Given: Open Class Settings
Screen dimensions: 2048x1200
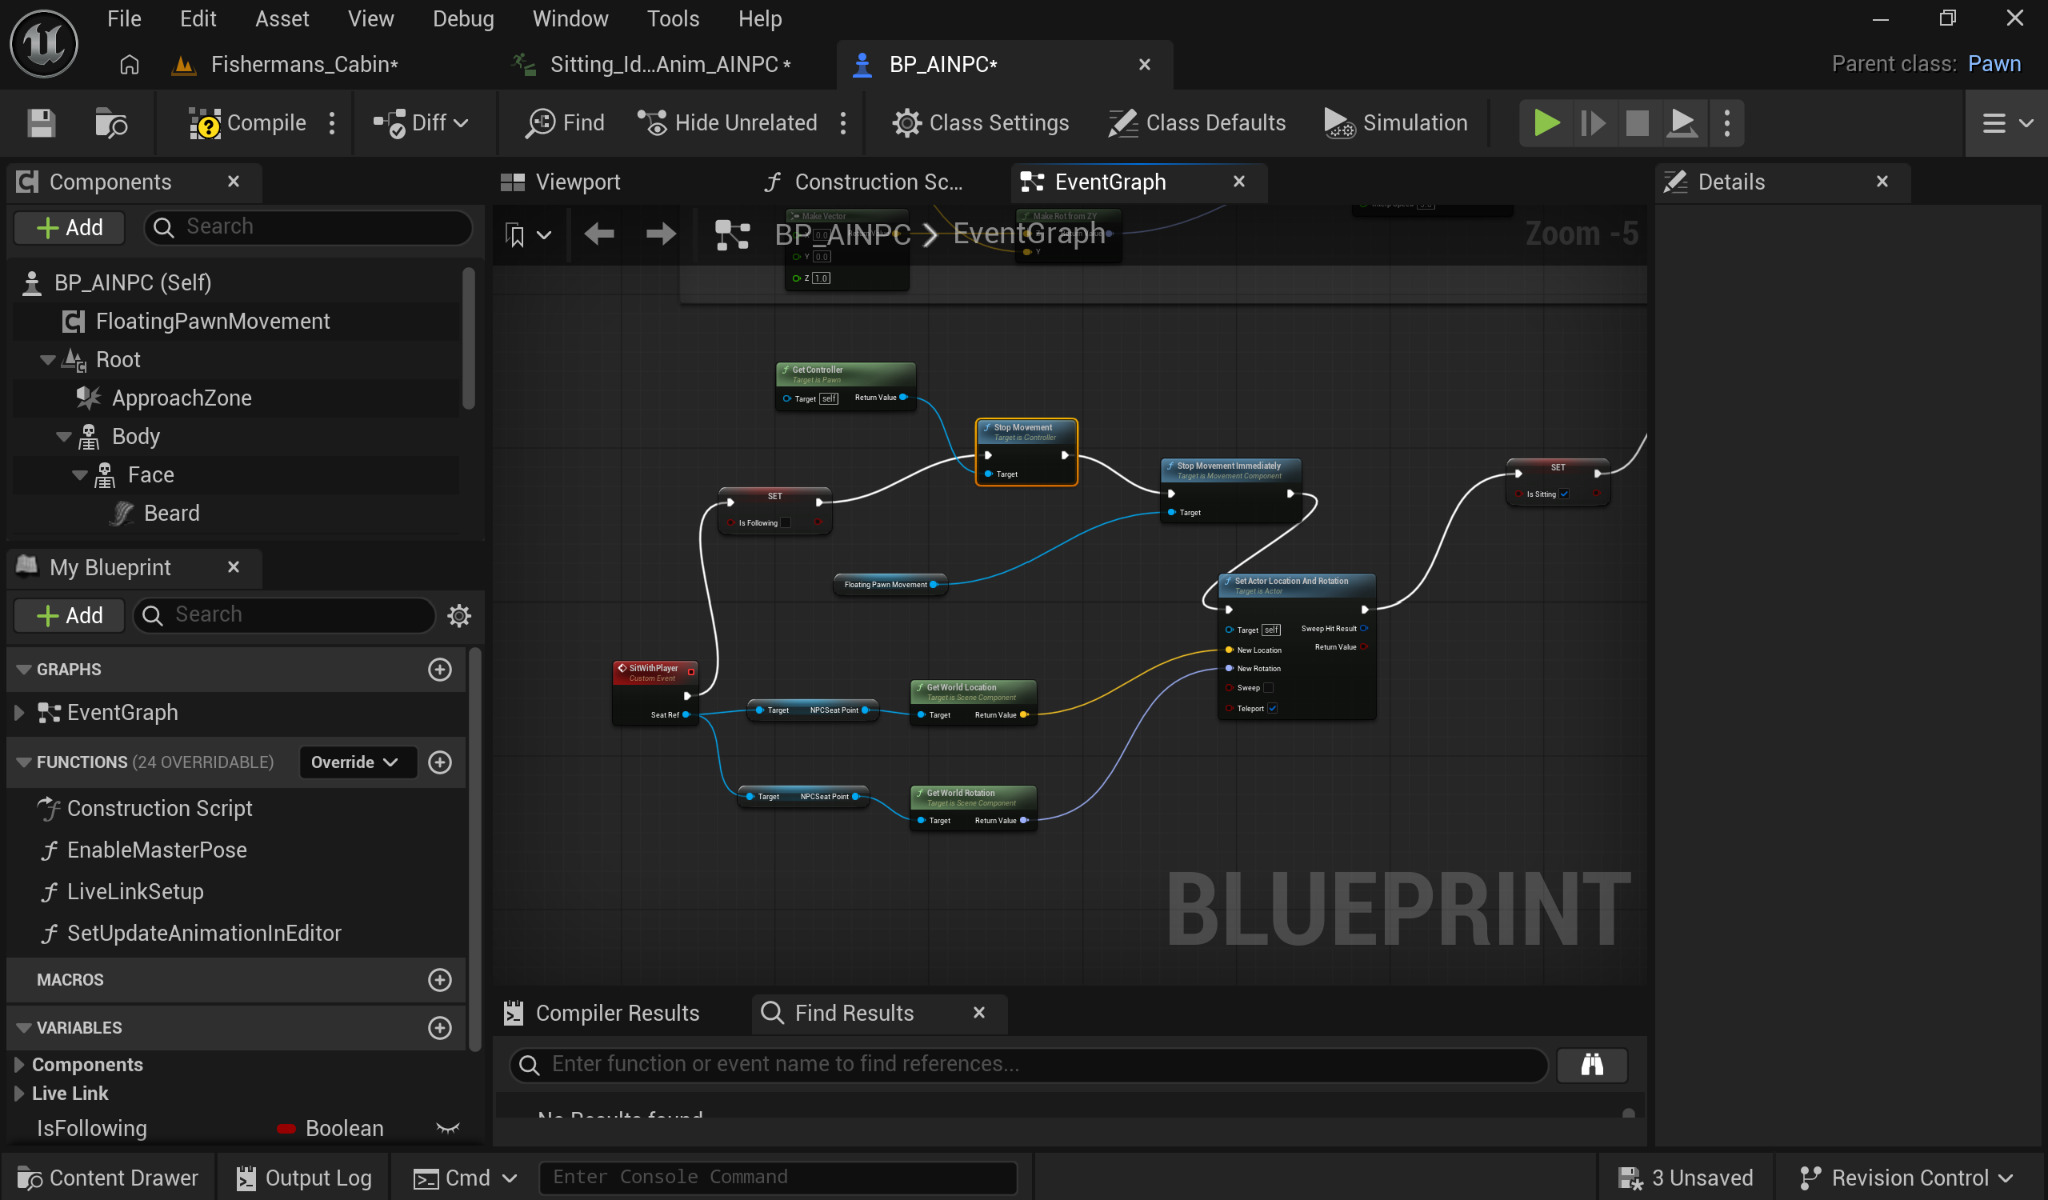Looking at the screenshot, I should (980, 123).
